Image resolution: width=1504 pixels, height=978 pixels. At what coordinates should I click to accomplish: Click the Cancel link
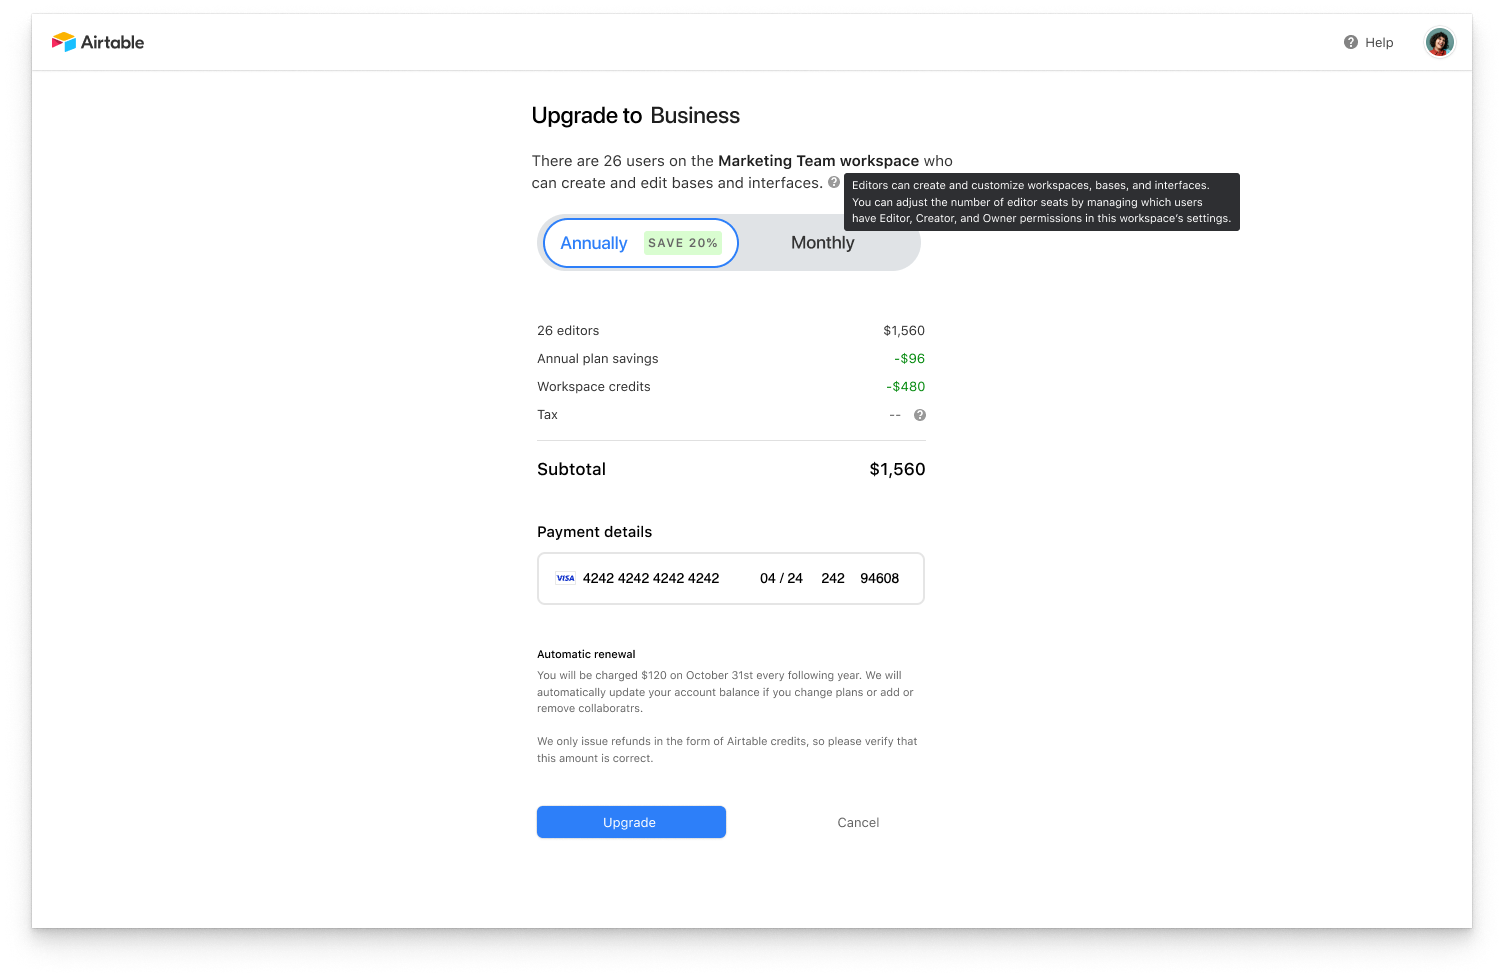857,822
